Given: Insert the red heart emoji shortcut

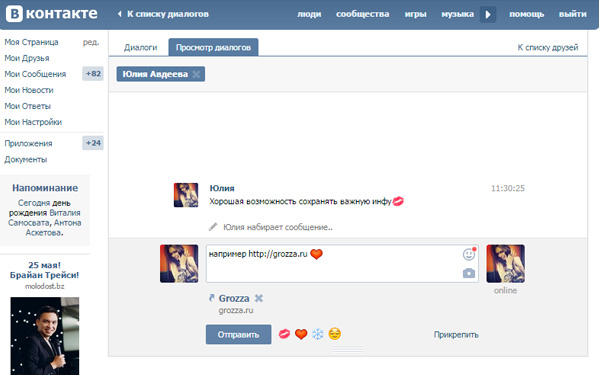Looking at the screenshot, I should click(x=301, y=334).
